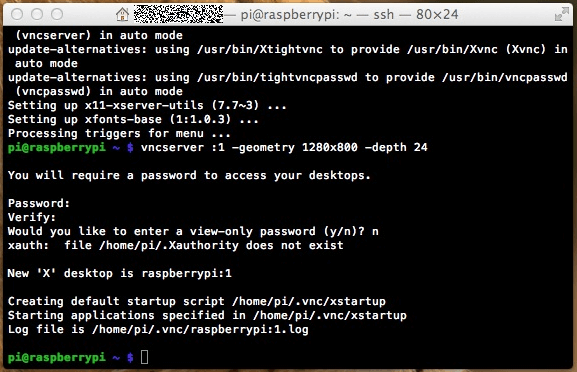
Task: Click the command 'vncserver :1 -geometry 1280x800 -depth 24'
Action: tap(284, 148)
